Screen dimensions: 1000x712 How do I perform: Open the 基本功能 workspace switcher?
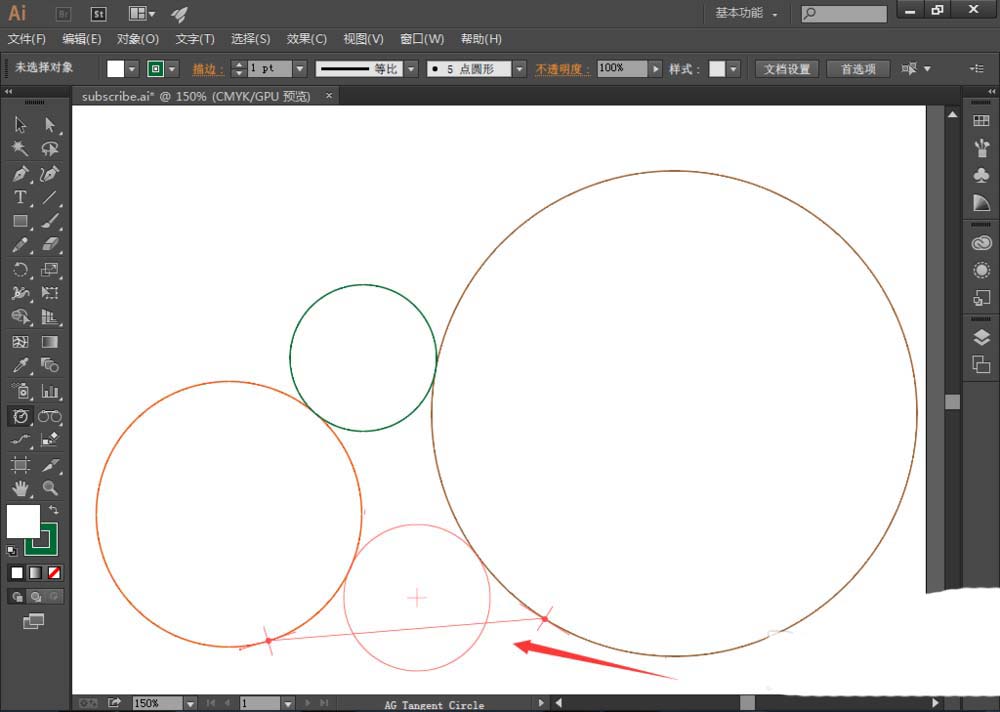click(x=746, y=14)
